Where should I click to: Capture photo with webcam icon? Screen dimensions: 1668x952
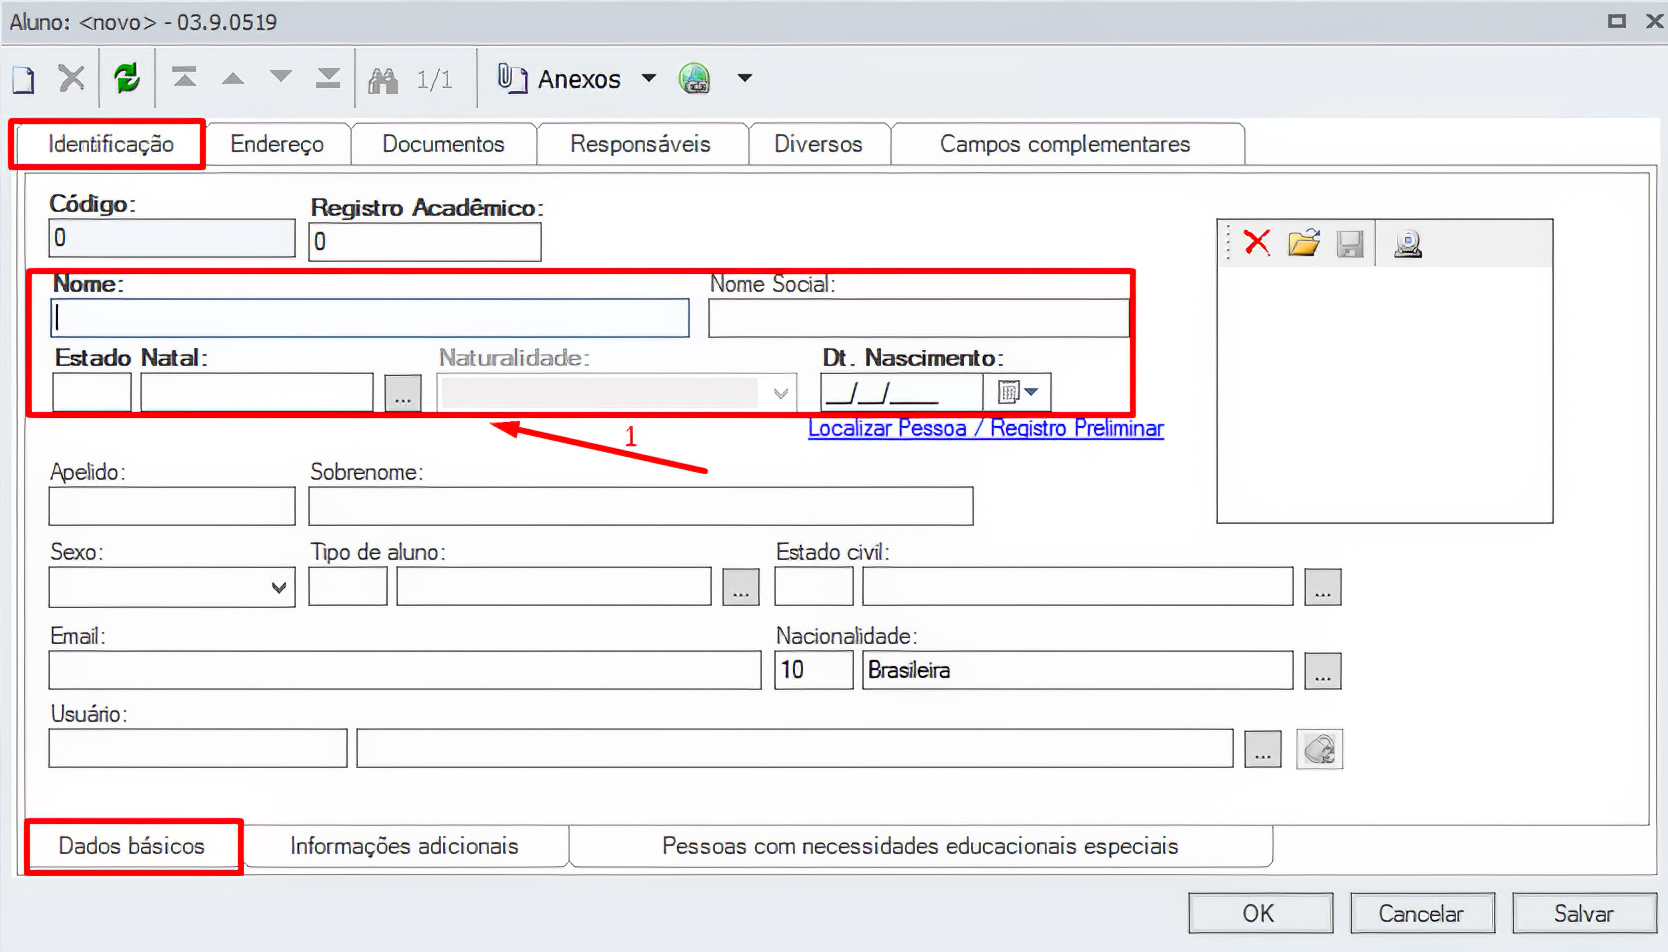point(1408,243)
